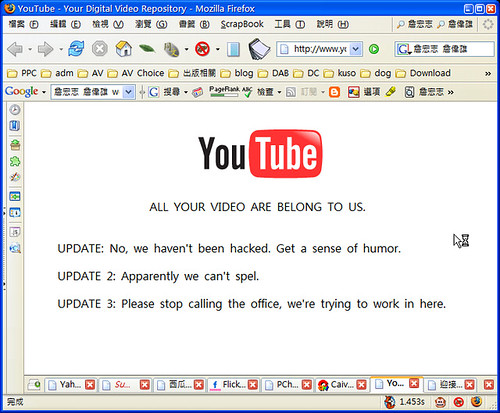Click the Google search box in the navigation bar
Viewport: 500px width, 413px height.
[x=444, y=49]
